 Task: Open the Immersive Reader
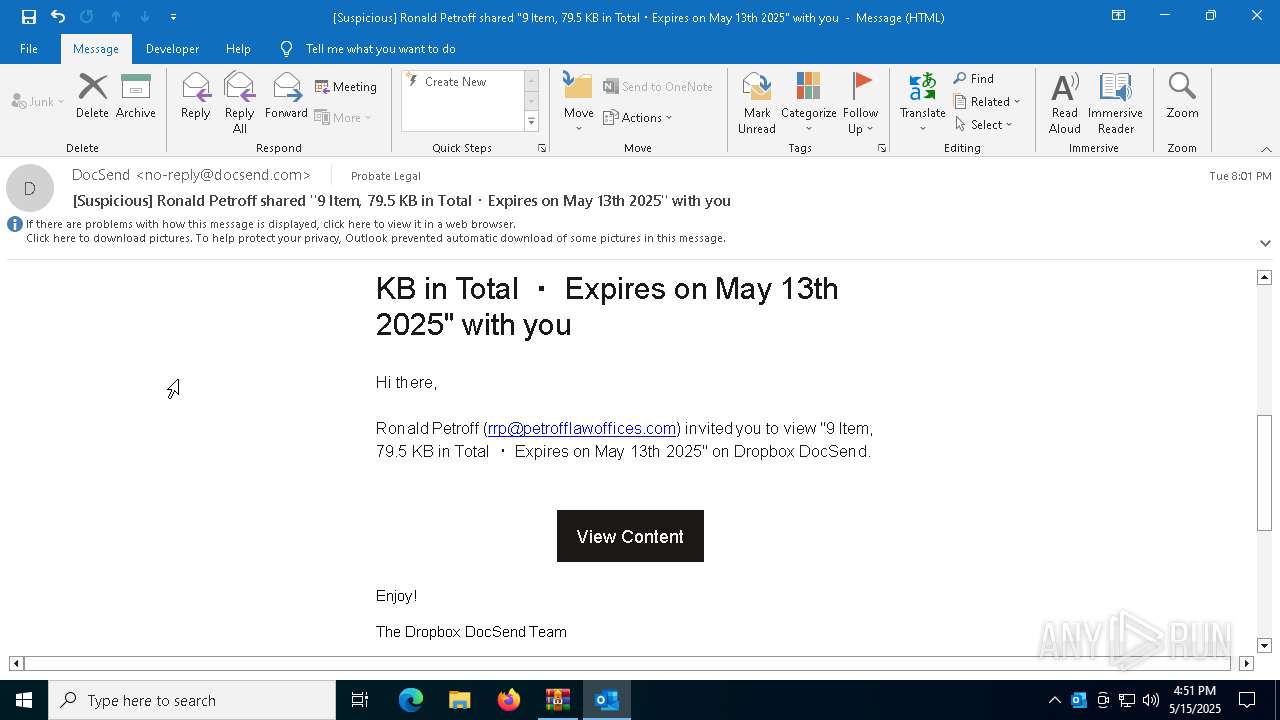click(x=1116, y=102)
